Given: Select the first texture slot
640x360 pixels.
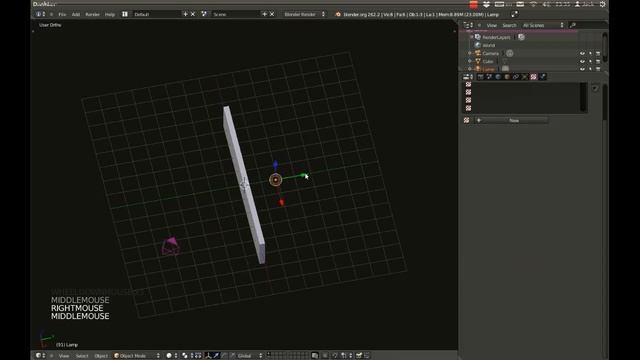Looking at the screenshot, I should 523,84.
